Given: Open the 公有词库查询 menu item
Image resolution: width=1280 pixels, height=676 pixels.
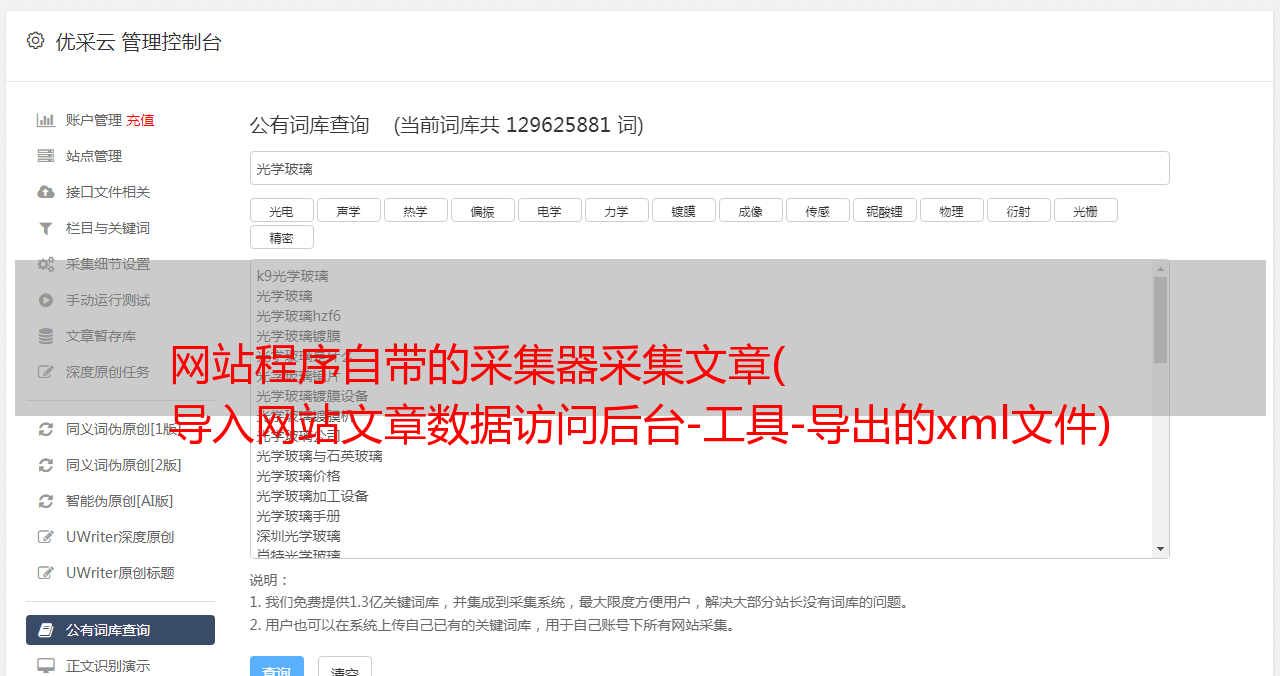Looking at the screenshot, I should pyautogui.click(x=120, y=630).
